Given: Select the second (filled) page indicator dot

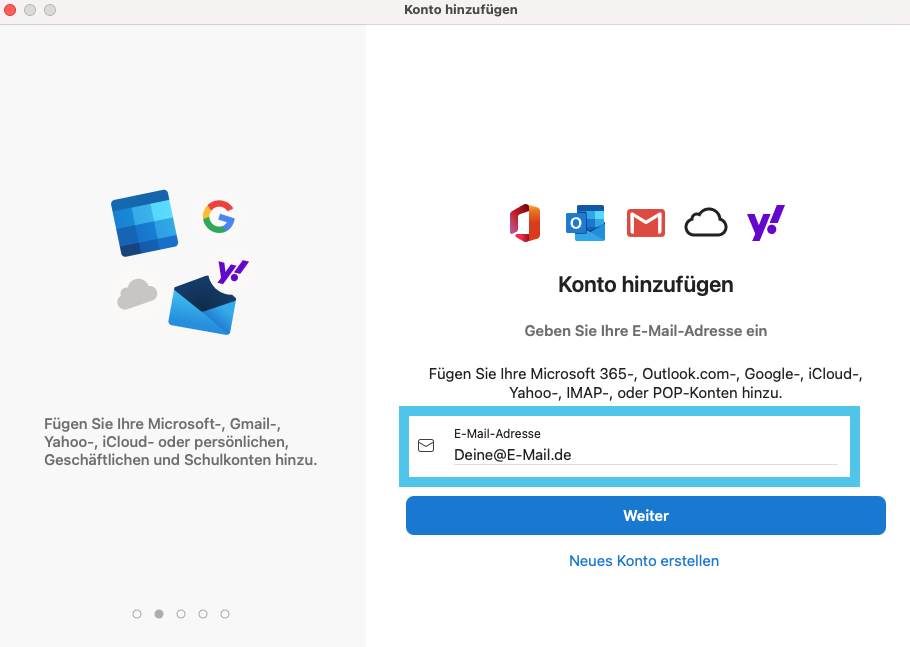Looking at the screenshot, I should tap(159, 614).
